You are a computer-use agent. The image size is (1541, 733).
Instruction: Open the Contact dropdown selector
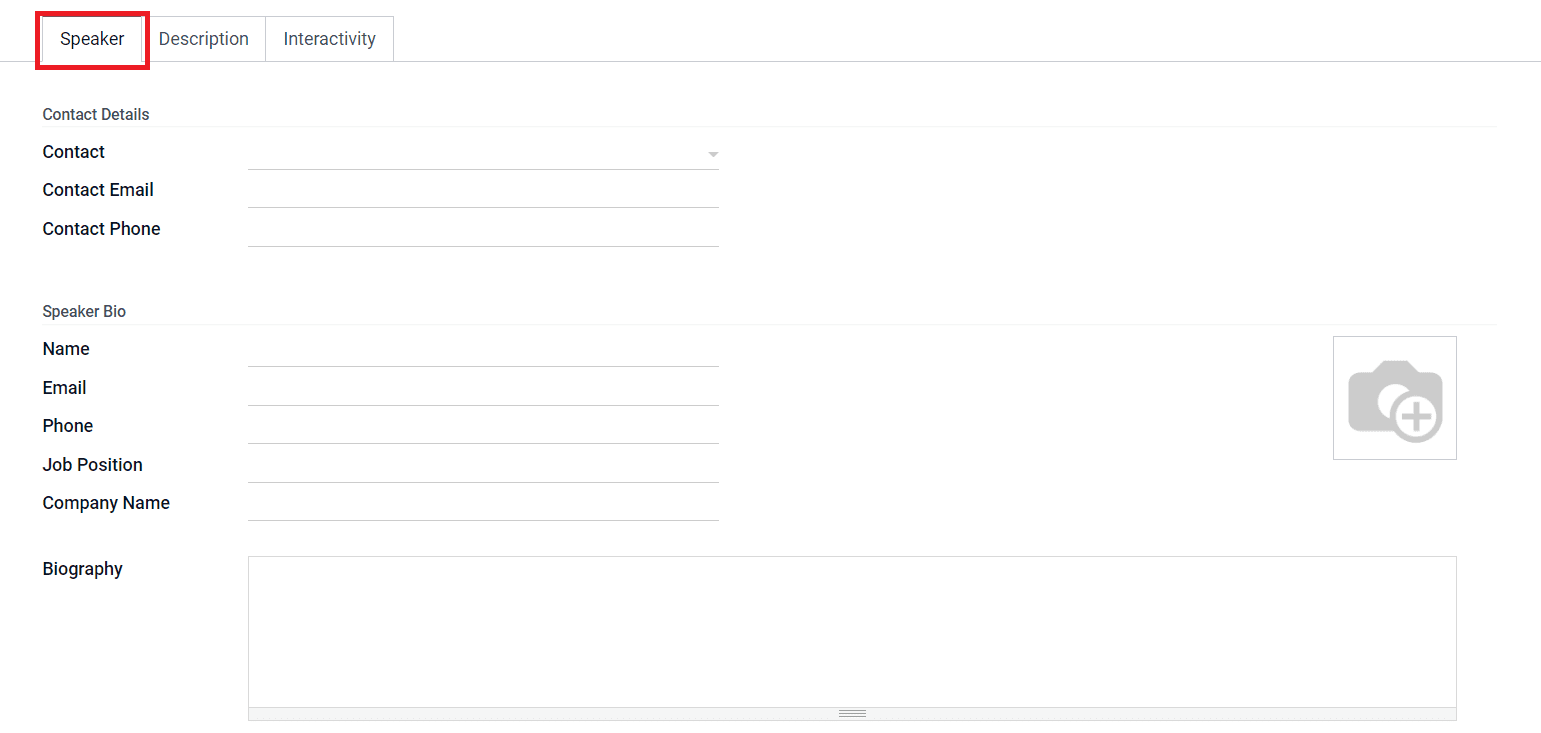click(712, 153)
